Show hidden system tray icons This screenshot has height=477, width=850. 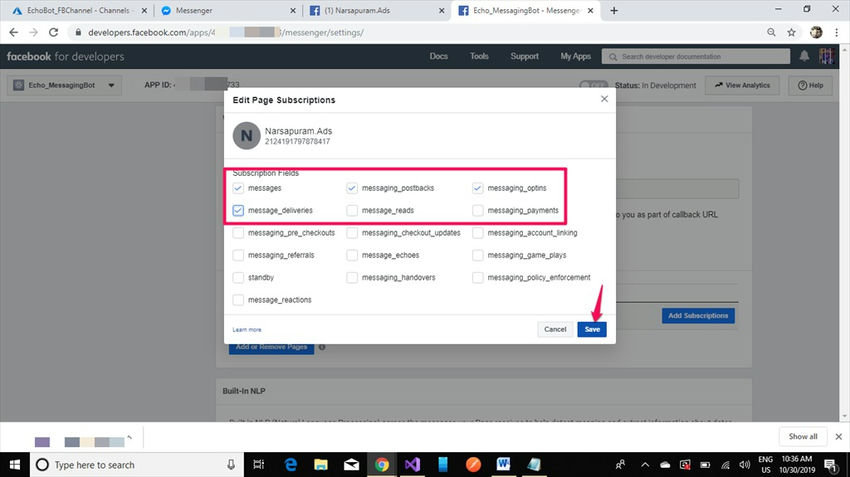tap(645, 465)
